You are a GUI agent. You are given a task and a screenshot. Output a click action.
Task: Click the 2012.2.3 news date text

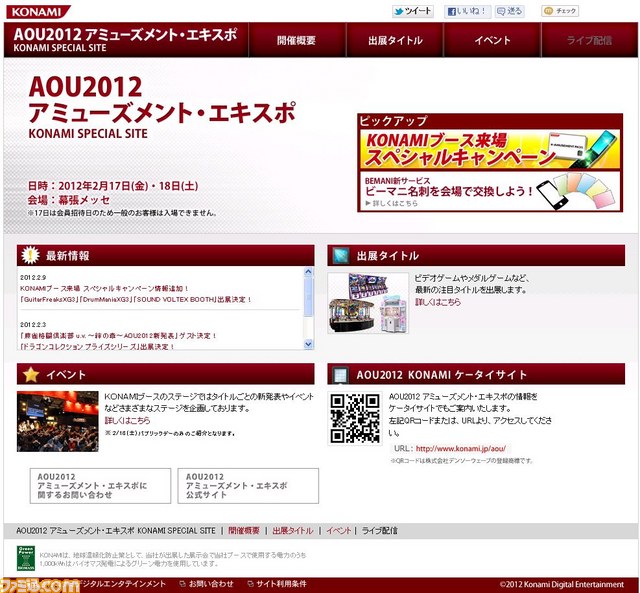33,324
